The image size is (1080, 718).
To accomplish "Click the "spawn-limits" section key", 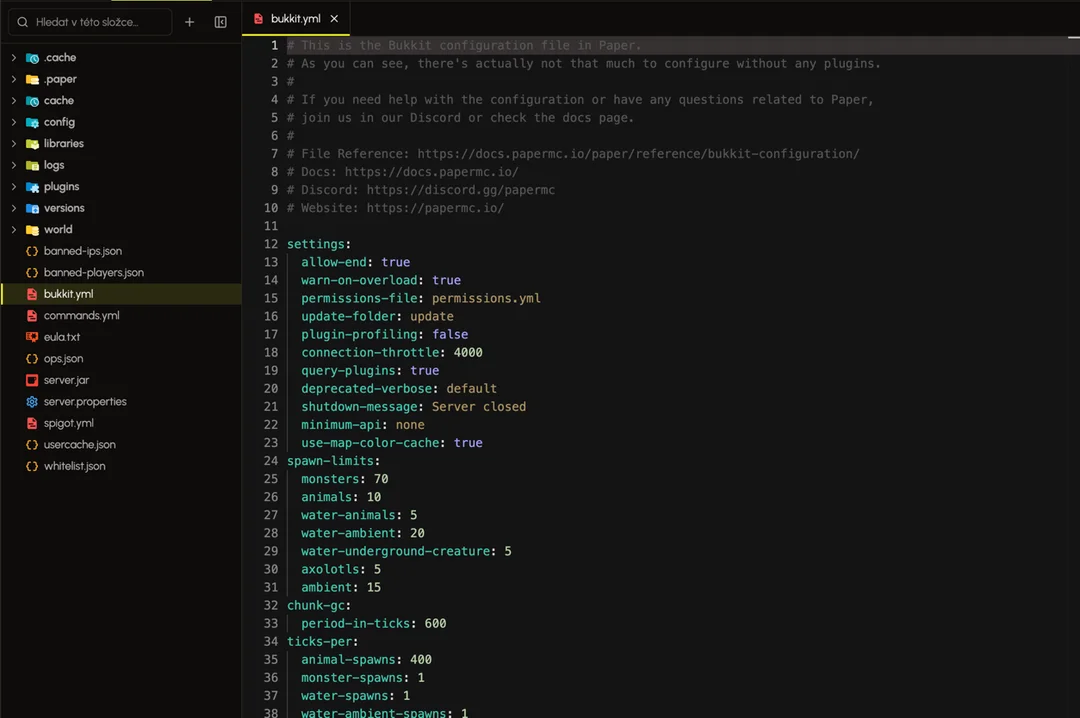I will [x=330, y=460].
